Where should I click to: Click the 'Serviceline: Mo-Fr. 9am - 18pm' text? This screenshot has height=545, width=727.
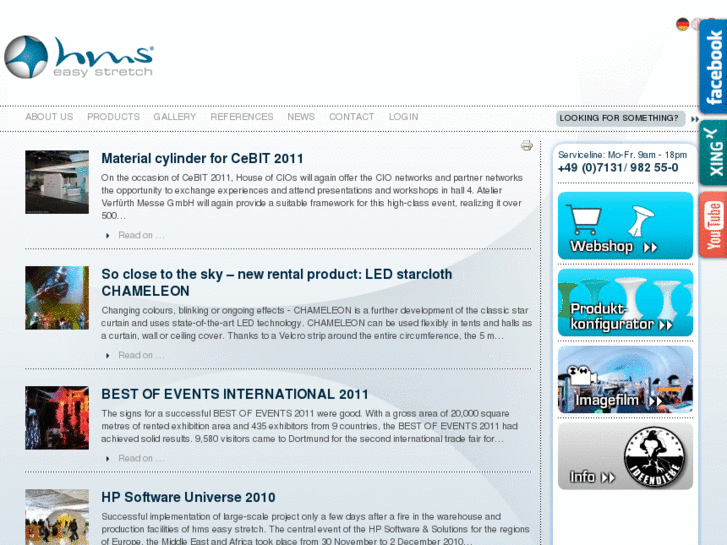tap(622, 155)
